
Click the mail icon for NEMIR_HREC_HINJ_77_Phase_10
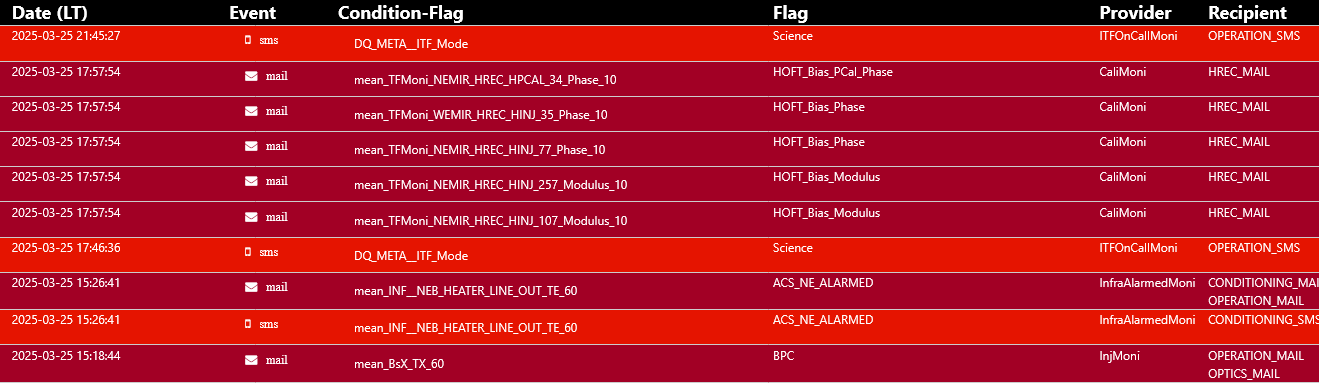(251, 146)
